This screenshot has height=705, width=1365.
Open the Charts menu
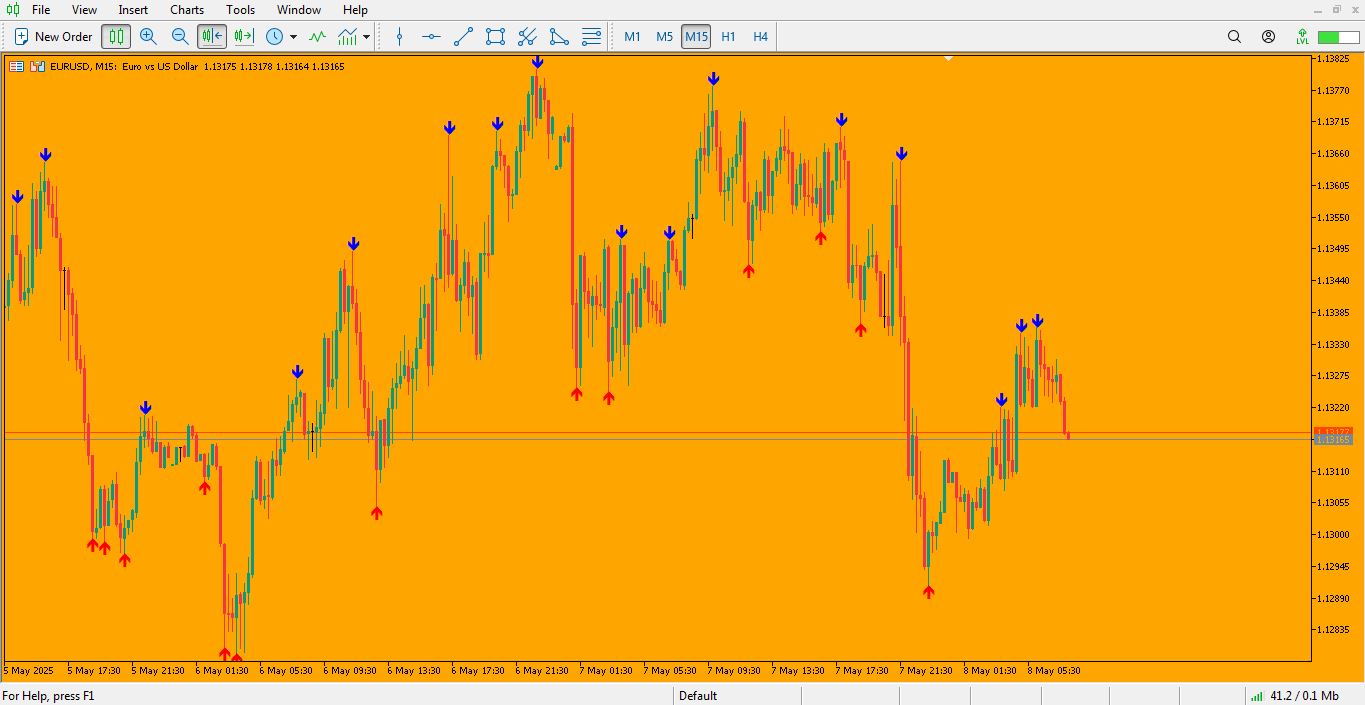coord(187,10)
